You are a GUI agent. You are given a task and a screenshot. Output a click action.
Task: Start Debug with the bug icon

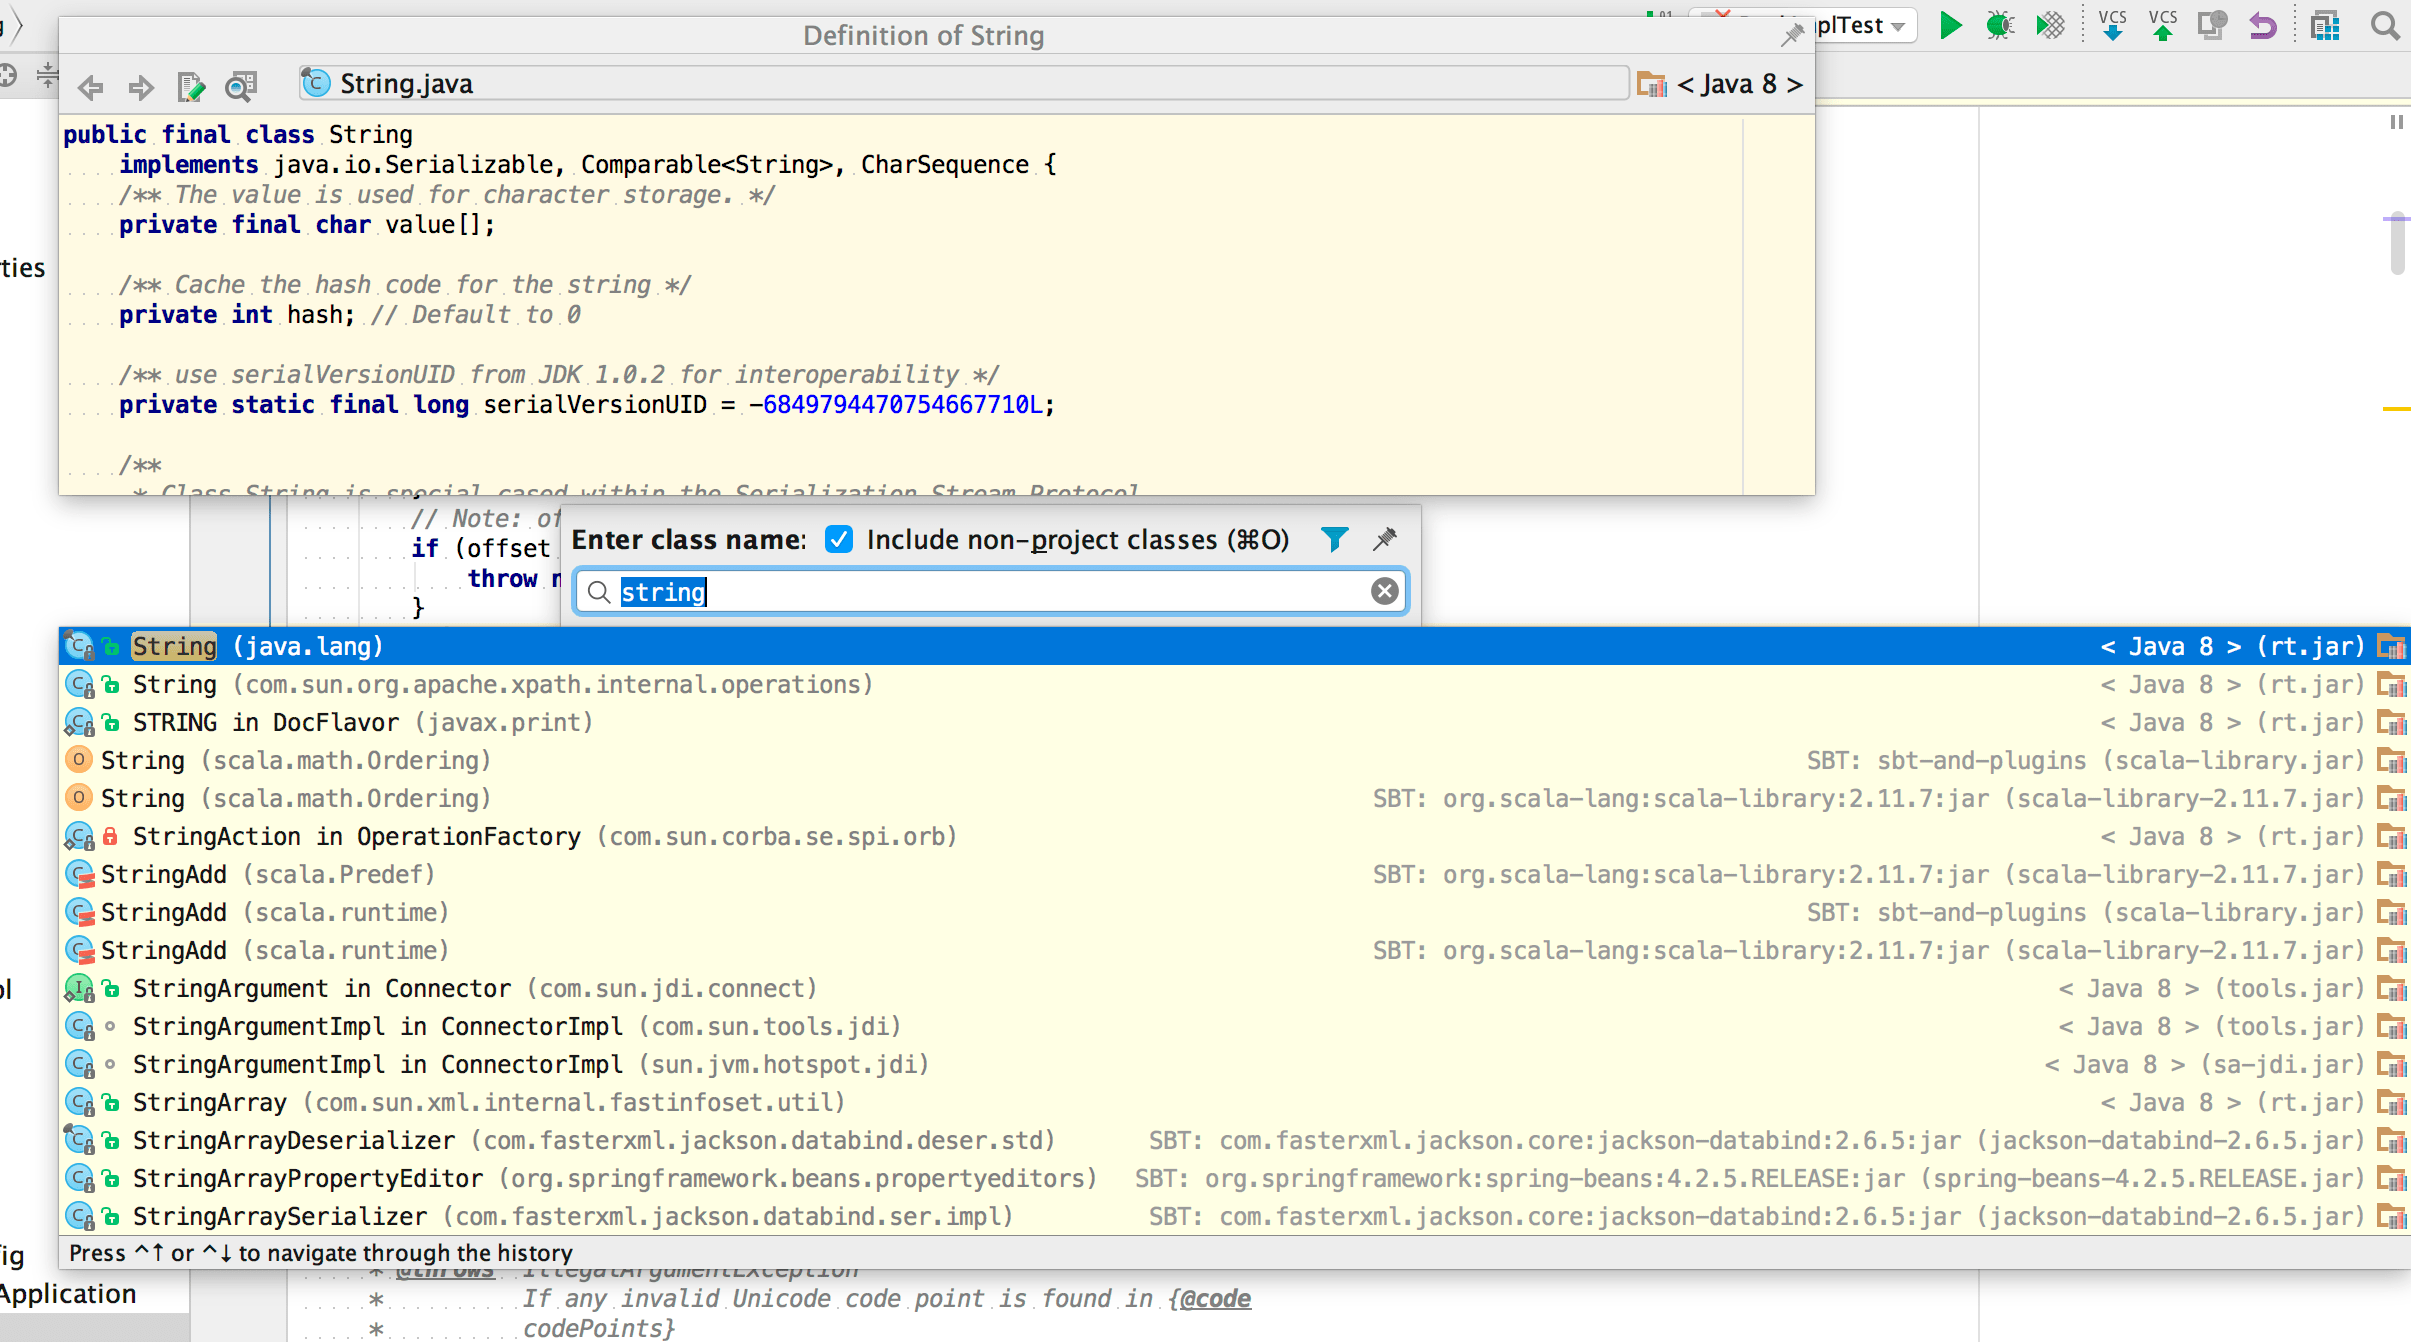[x=2000, y=25]
